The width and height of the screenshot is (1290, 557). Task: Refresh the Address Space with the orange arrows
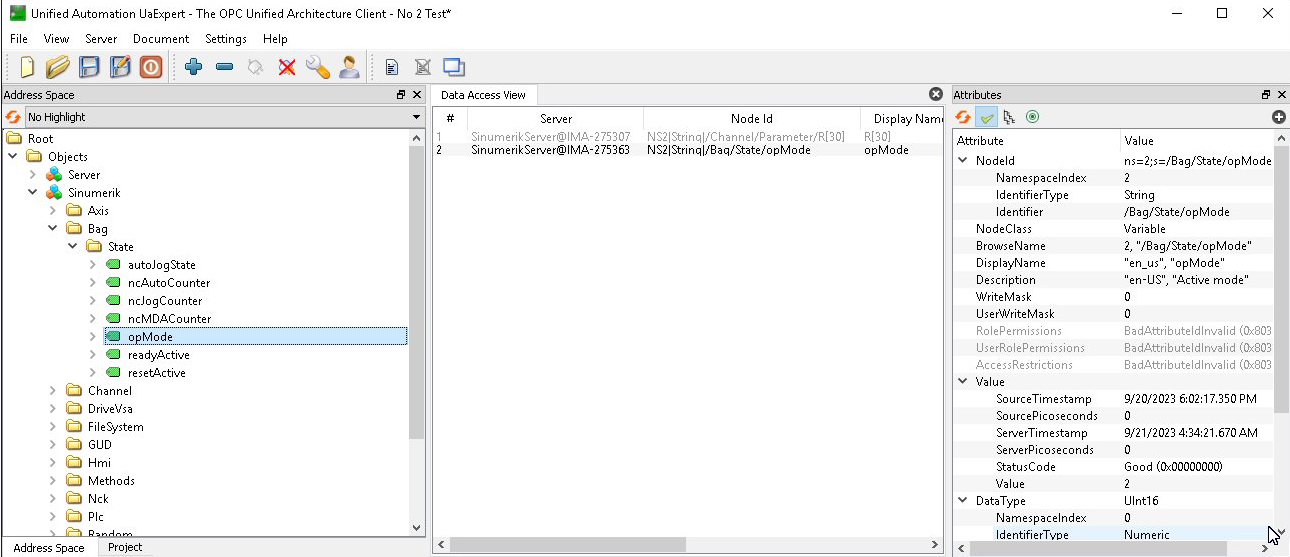coord(13,117)
